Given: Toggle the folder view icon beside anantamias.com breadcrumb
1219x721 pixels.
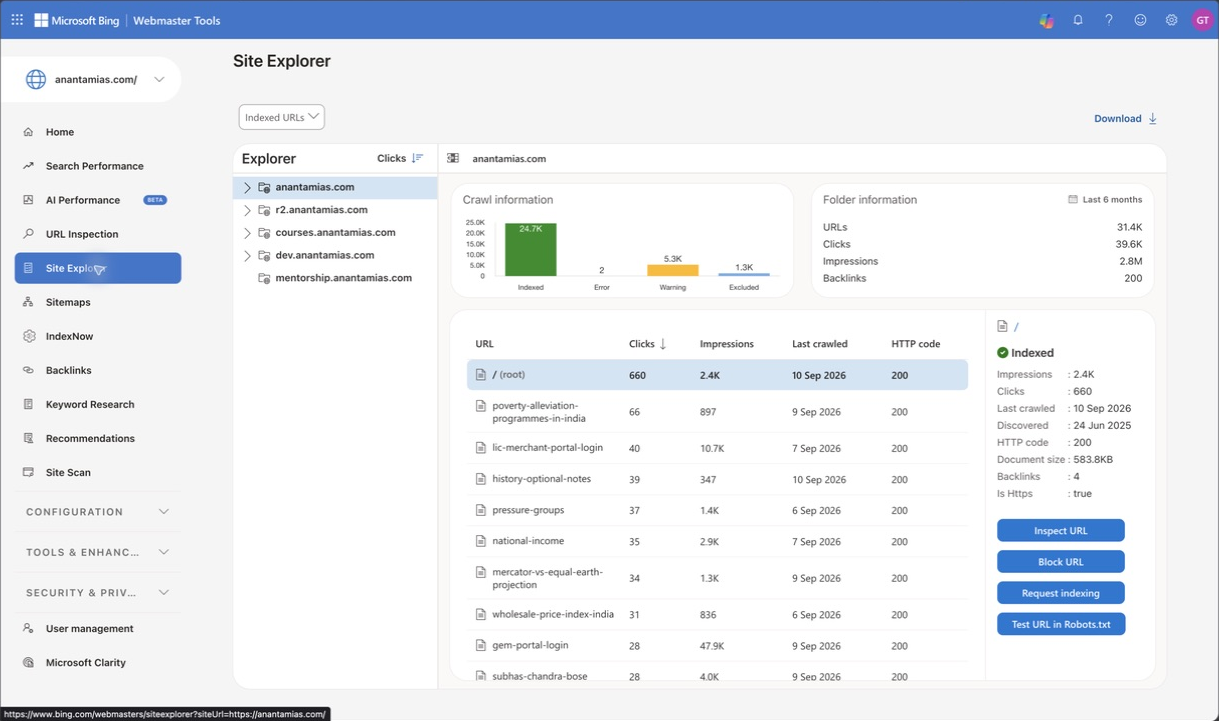Looking at the screenshot, I should tap(453, 158).
